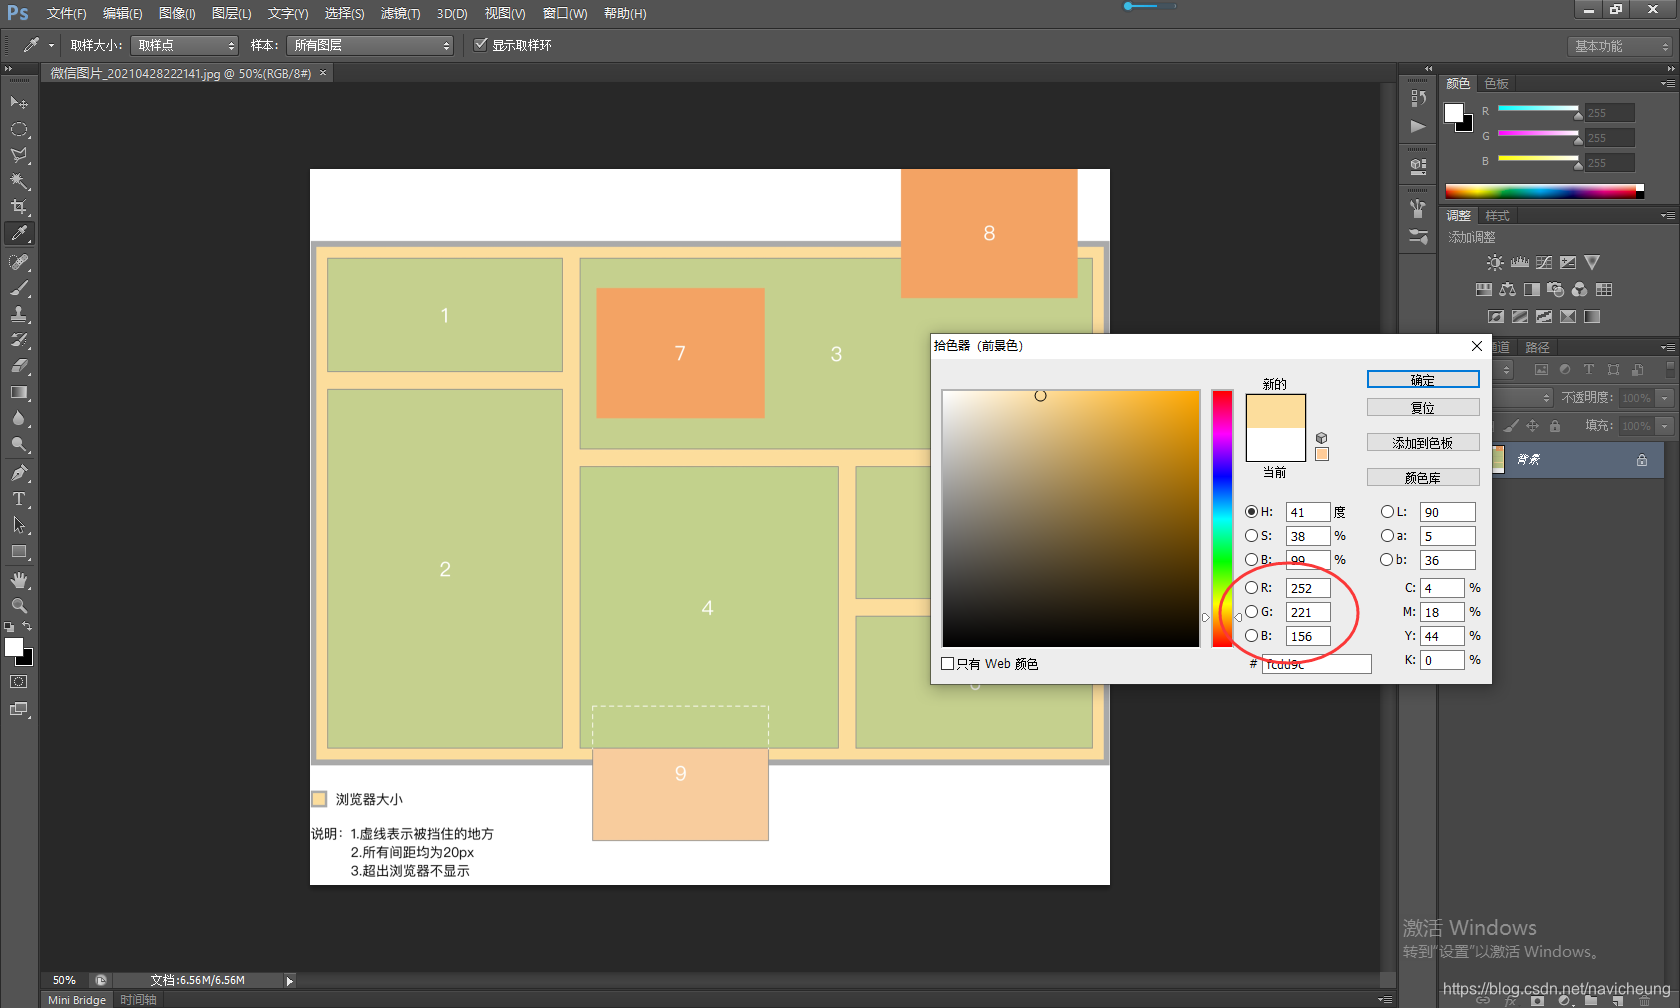The width and height of the screenshot is (1680, 1008).
Task: Select the Clone Stamp tool
Action: tap(19, 314)
